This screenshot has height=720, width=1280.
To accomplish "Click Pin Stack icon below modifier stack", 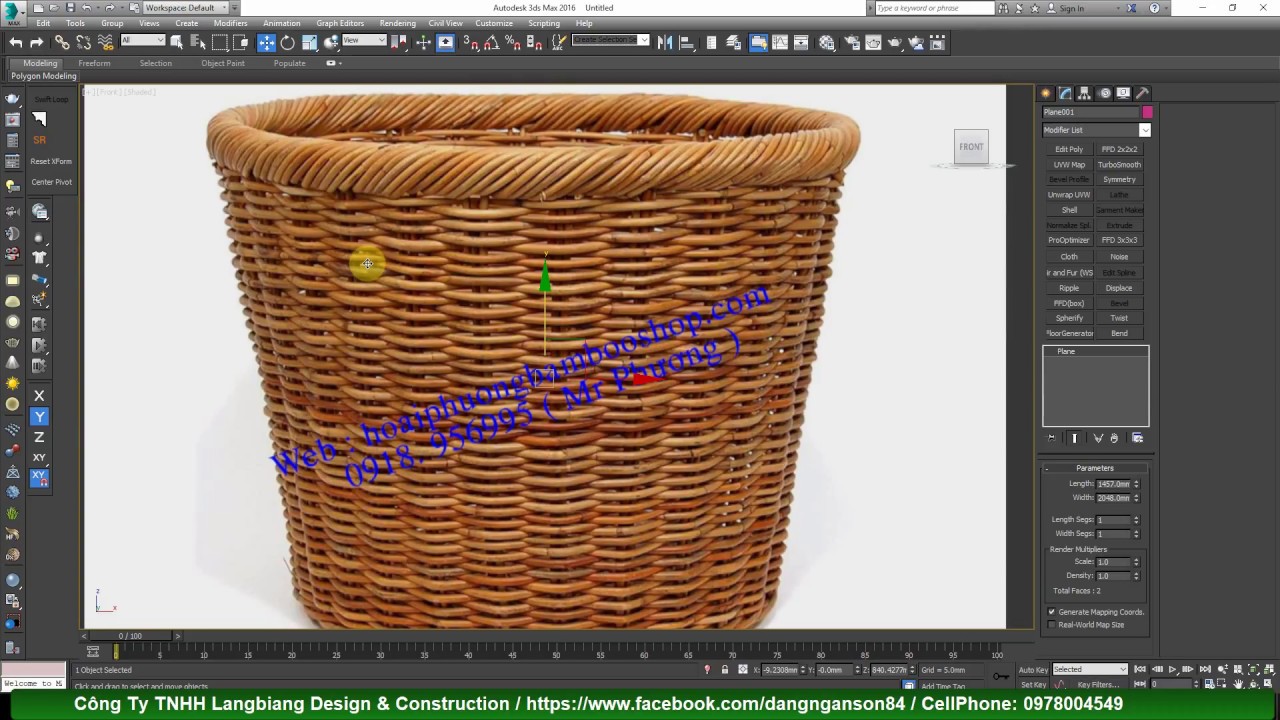I will point(1051,438).
